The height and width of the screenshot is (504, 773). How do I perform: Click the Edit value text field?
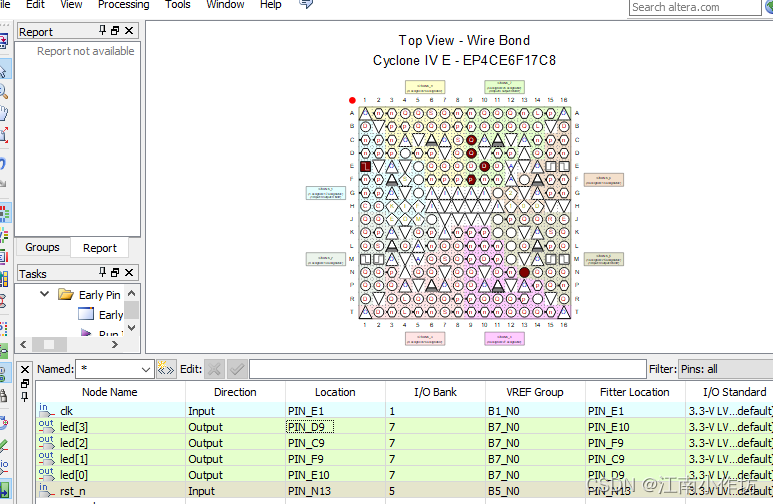pyautogui.click(x=448, y=369)
